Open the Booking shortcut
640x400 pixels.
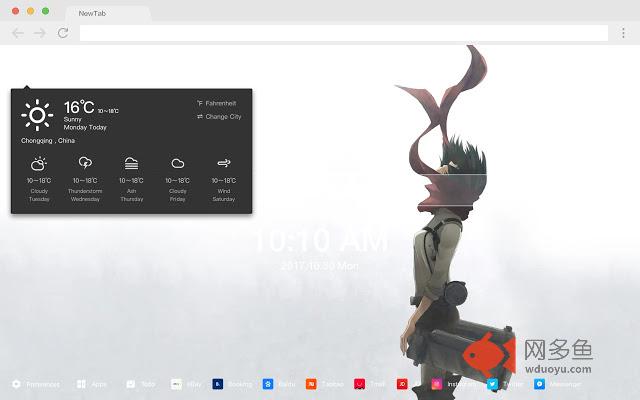pyautogui.click(x=231, y=384)
